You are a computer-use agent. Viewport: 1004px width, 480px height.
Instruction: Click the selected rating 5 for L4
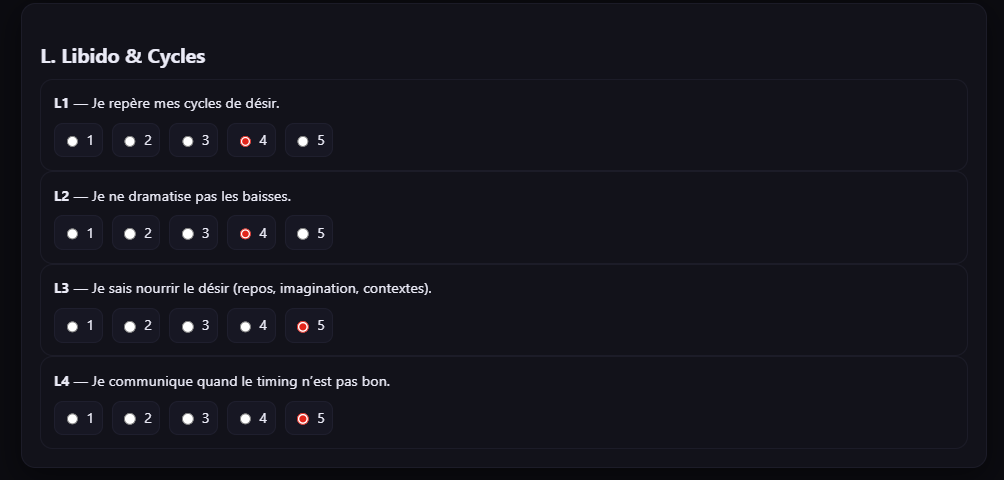pos(303,419)
